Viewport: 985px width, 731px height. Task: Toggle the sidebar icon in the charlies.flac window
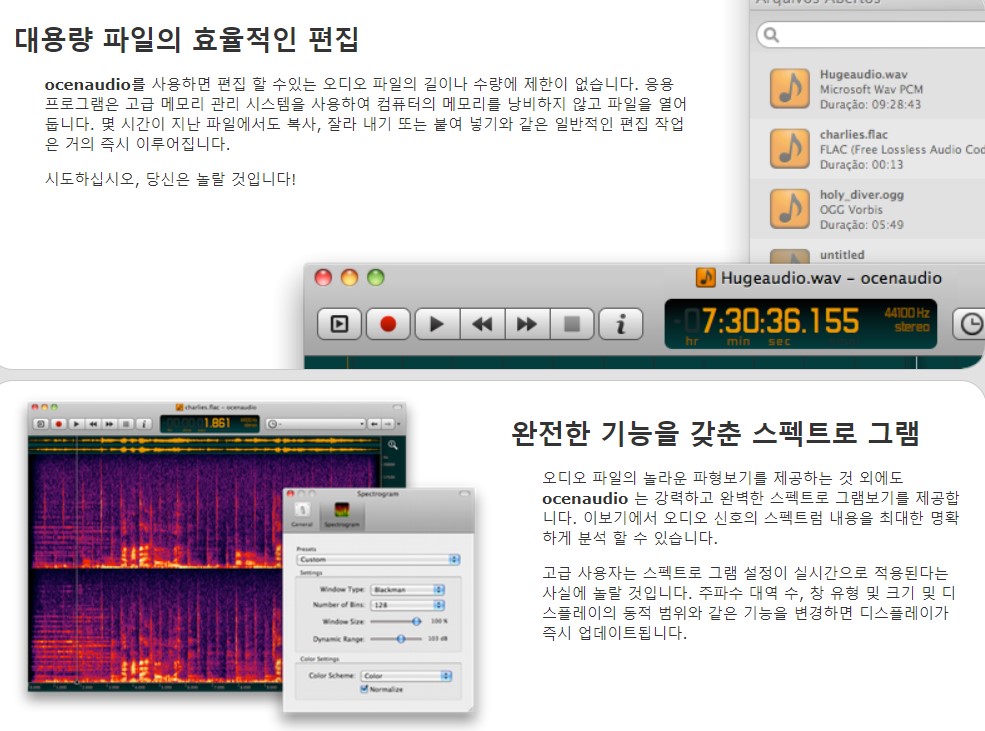tap(41, 424)
